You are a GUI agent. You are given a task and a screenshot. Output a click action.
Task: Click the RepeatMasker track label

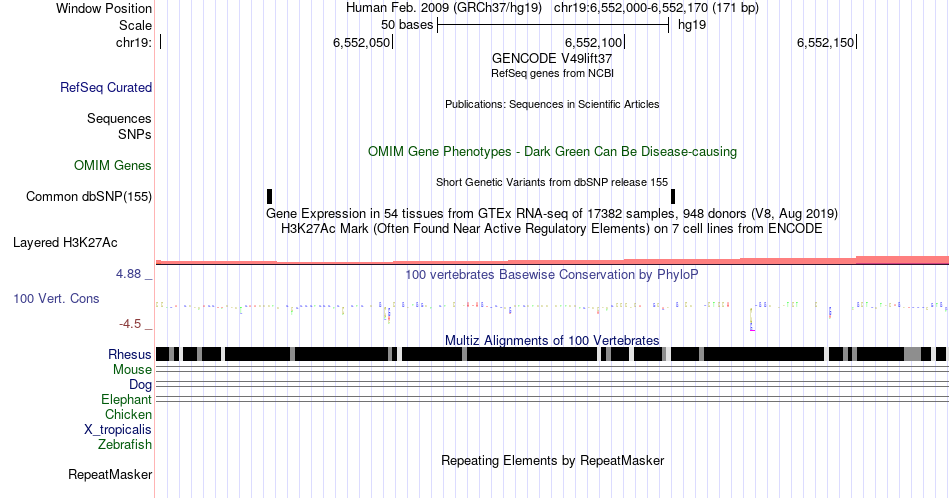click(110, 474)
